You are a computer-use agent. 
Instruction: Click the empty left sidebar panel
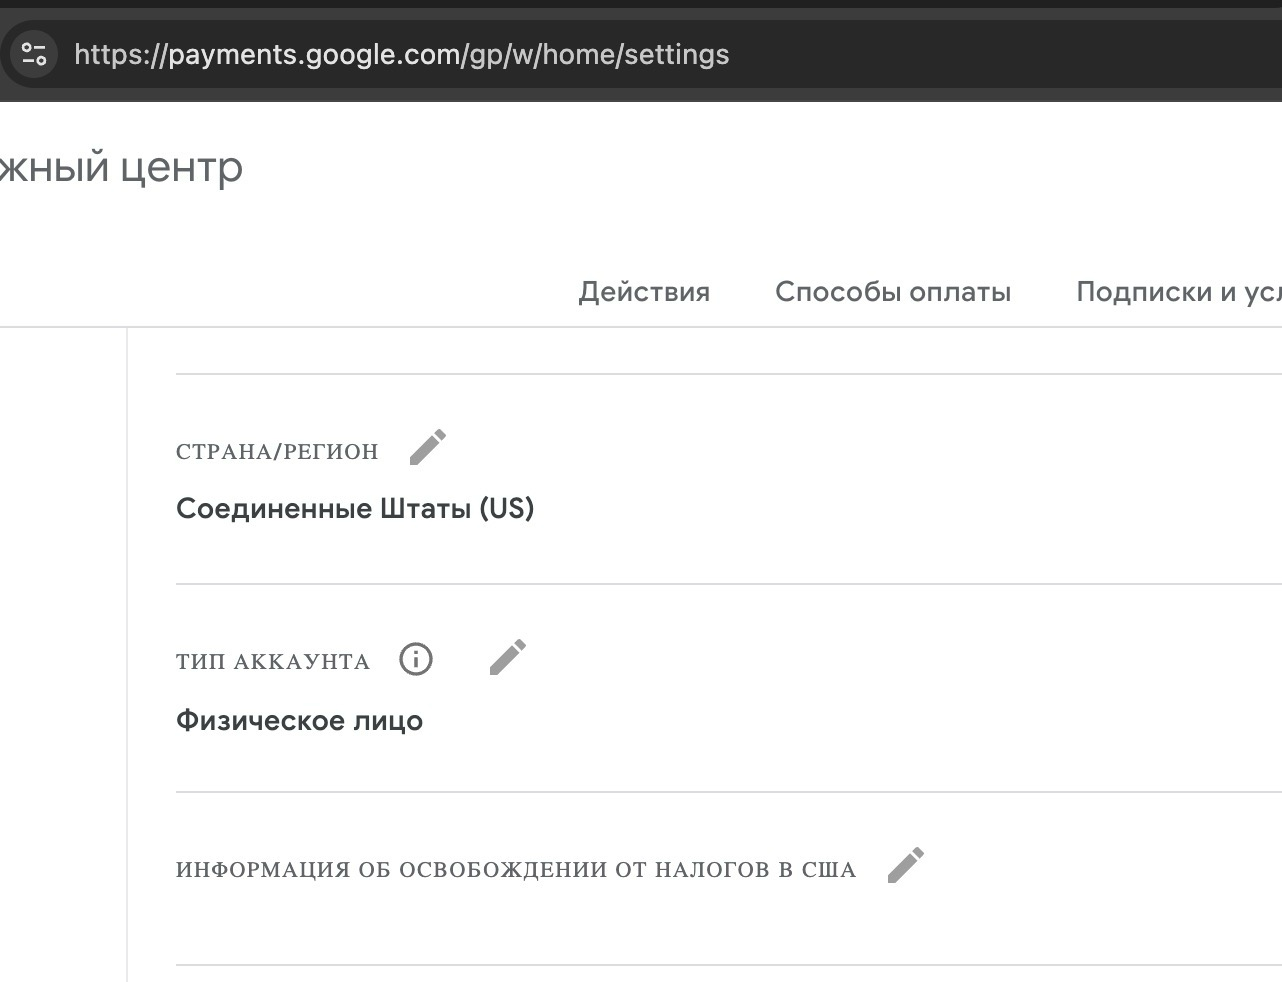coord(62,650)
